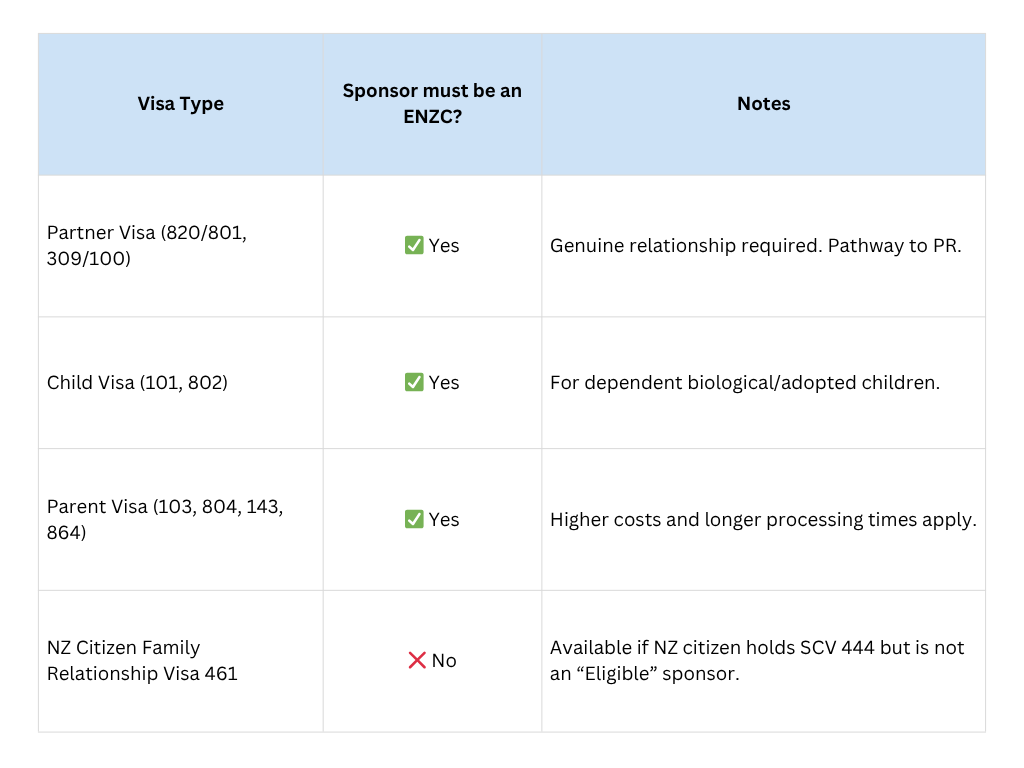The image size is (1024, 768).
Task: Click the word "No" beside the red cross
Action: coord(444,660)
